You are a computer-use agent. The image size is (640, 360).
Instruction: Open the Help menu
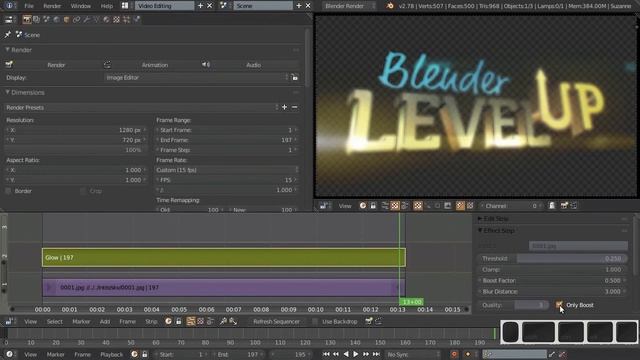click(x=107, y=6)
